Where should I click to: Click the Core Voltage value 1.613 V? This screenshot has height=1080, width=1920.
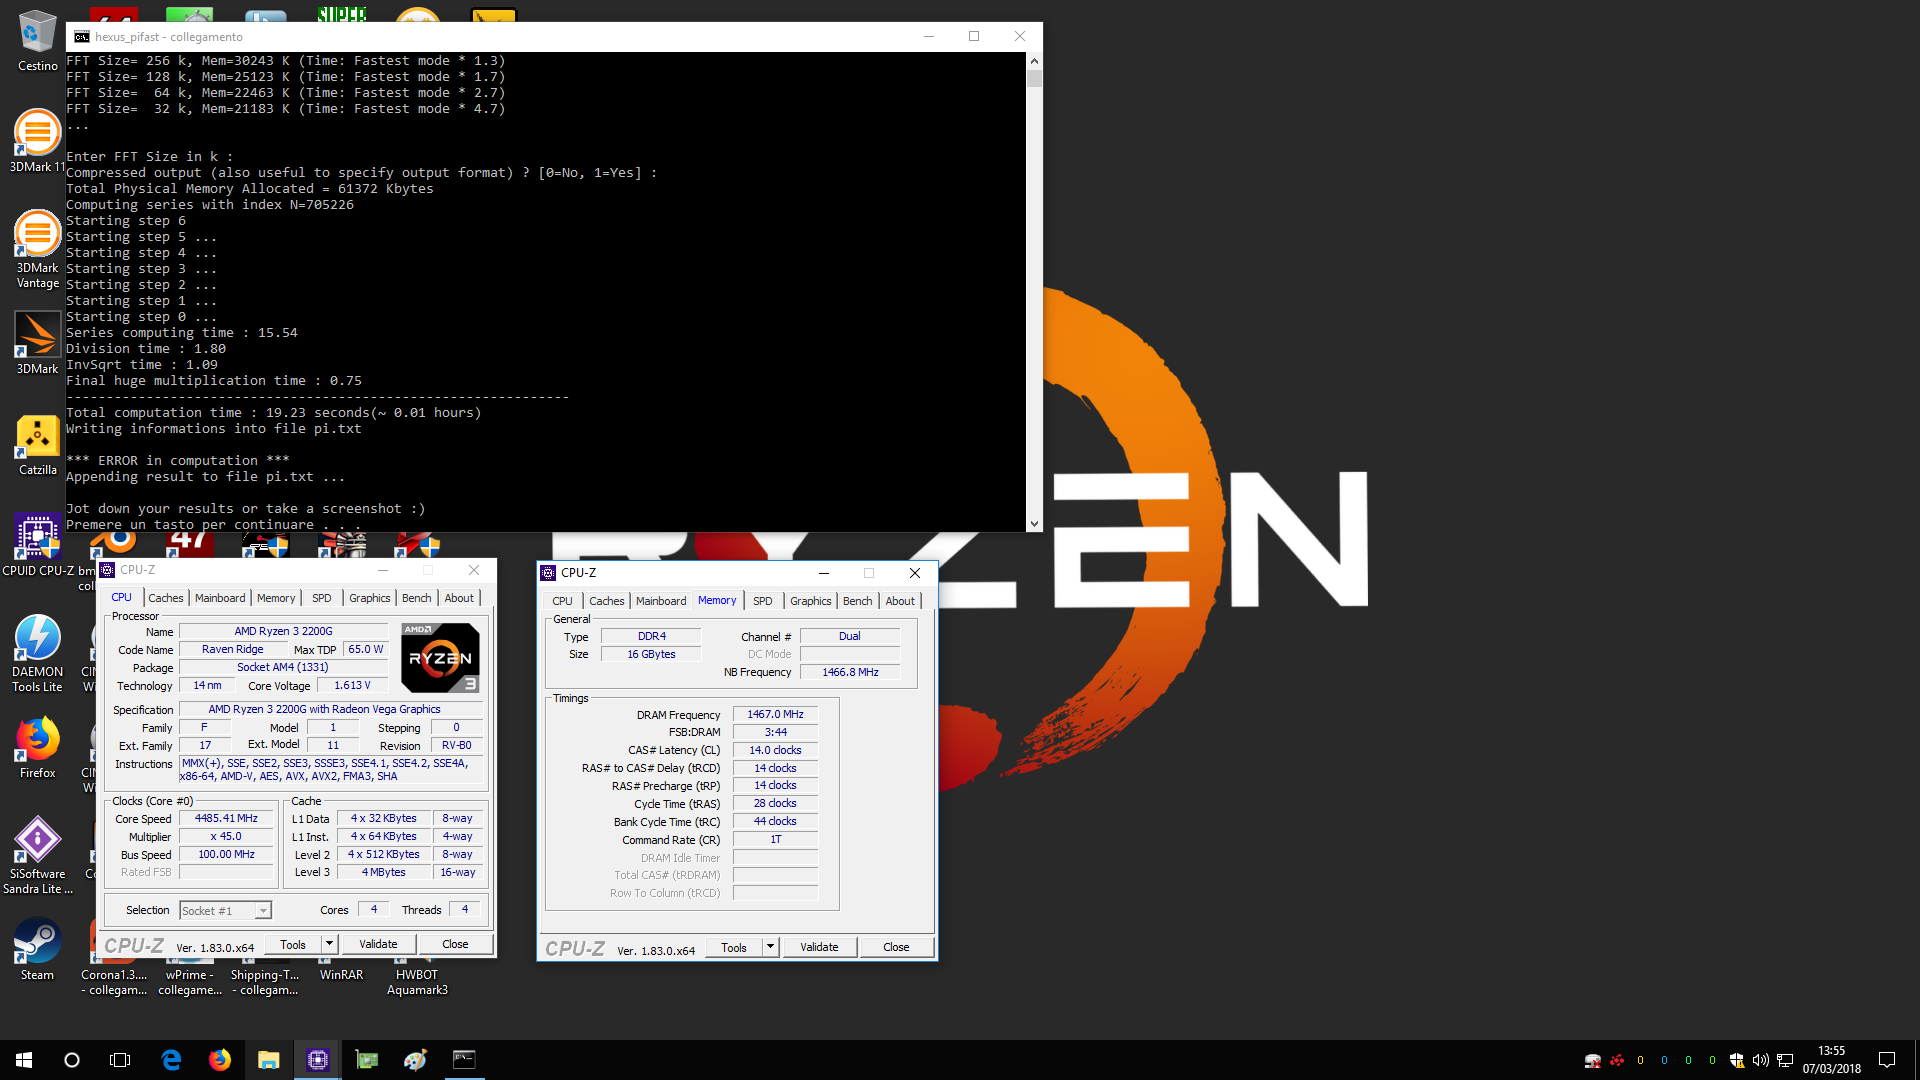pyautogui.click(x=352, y=685)
